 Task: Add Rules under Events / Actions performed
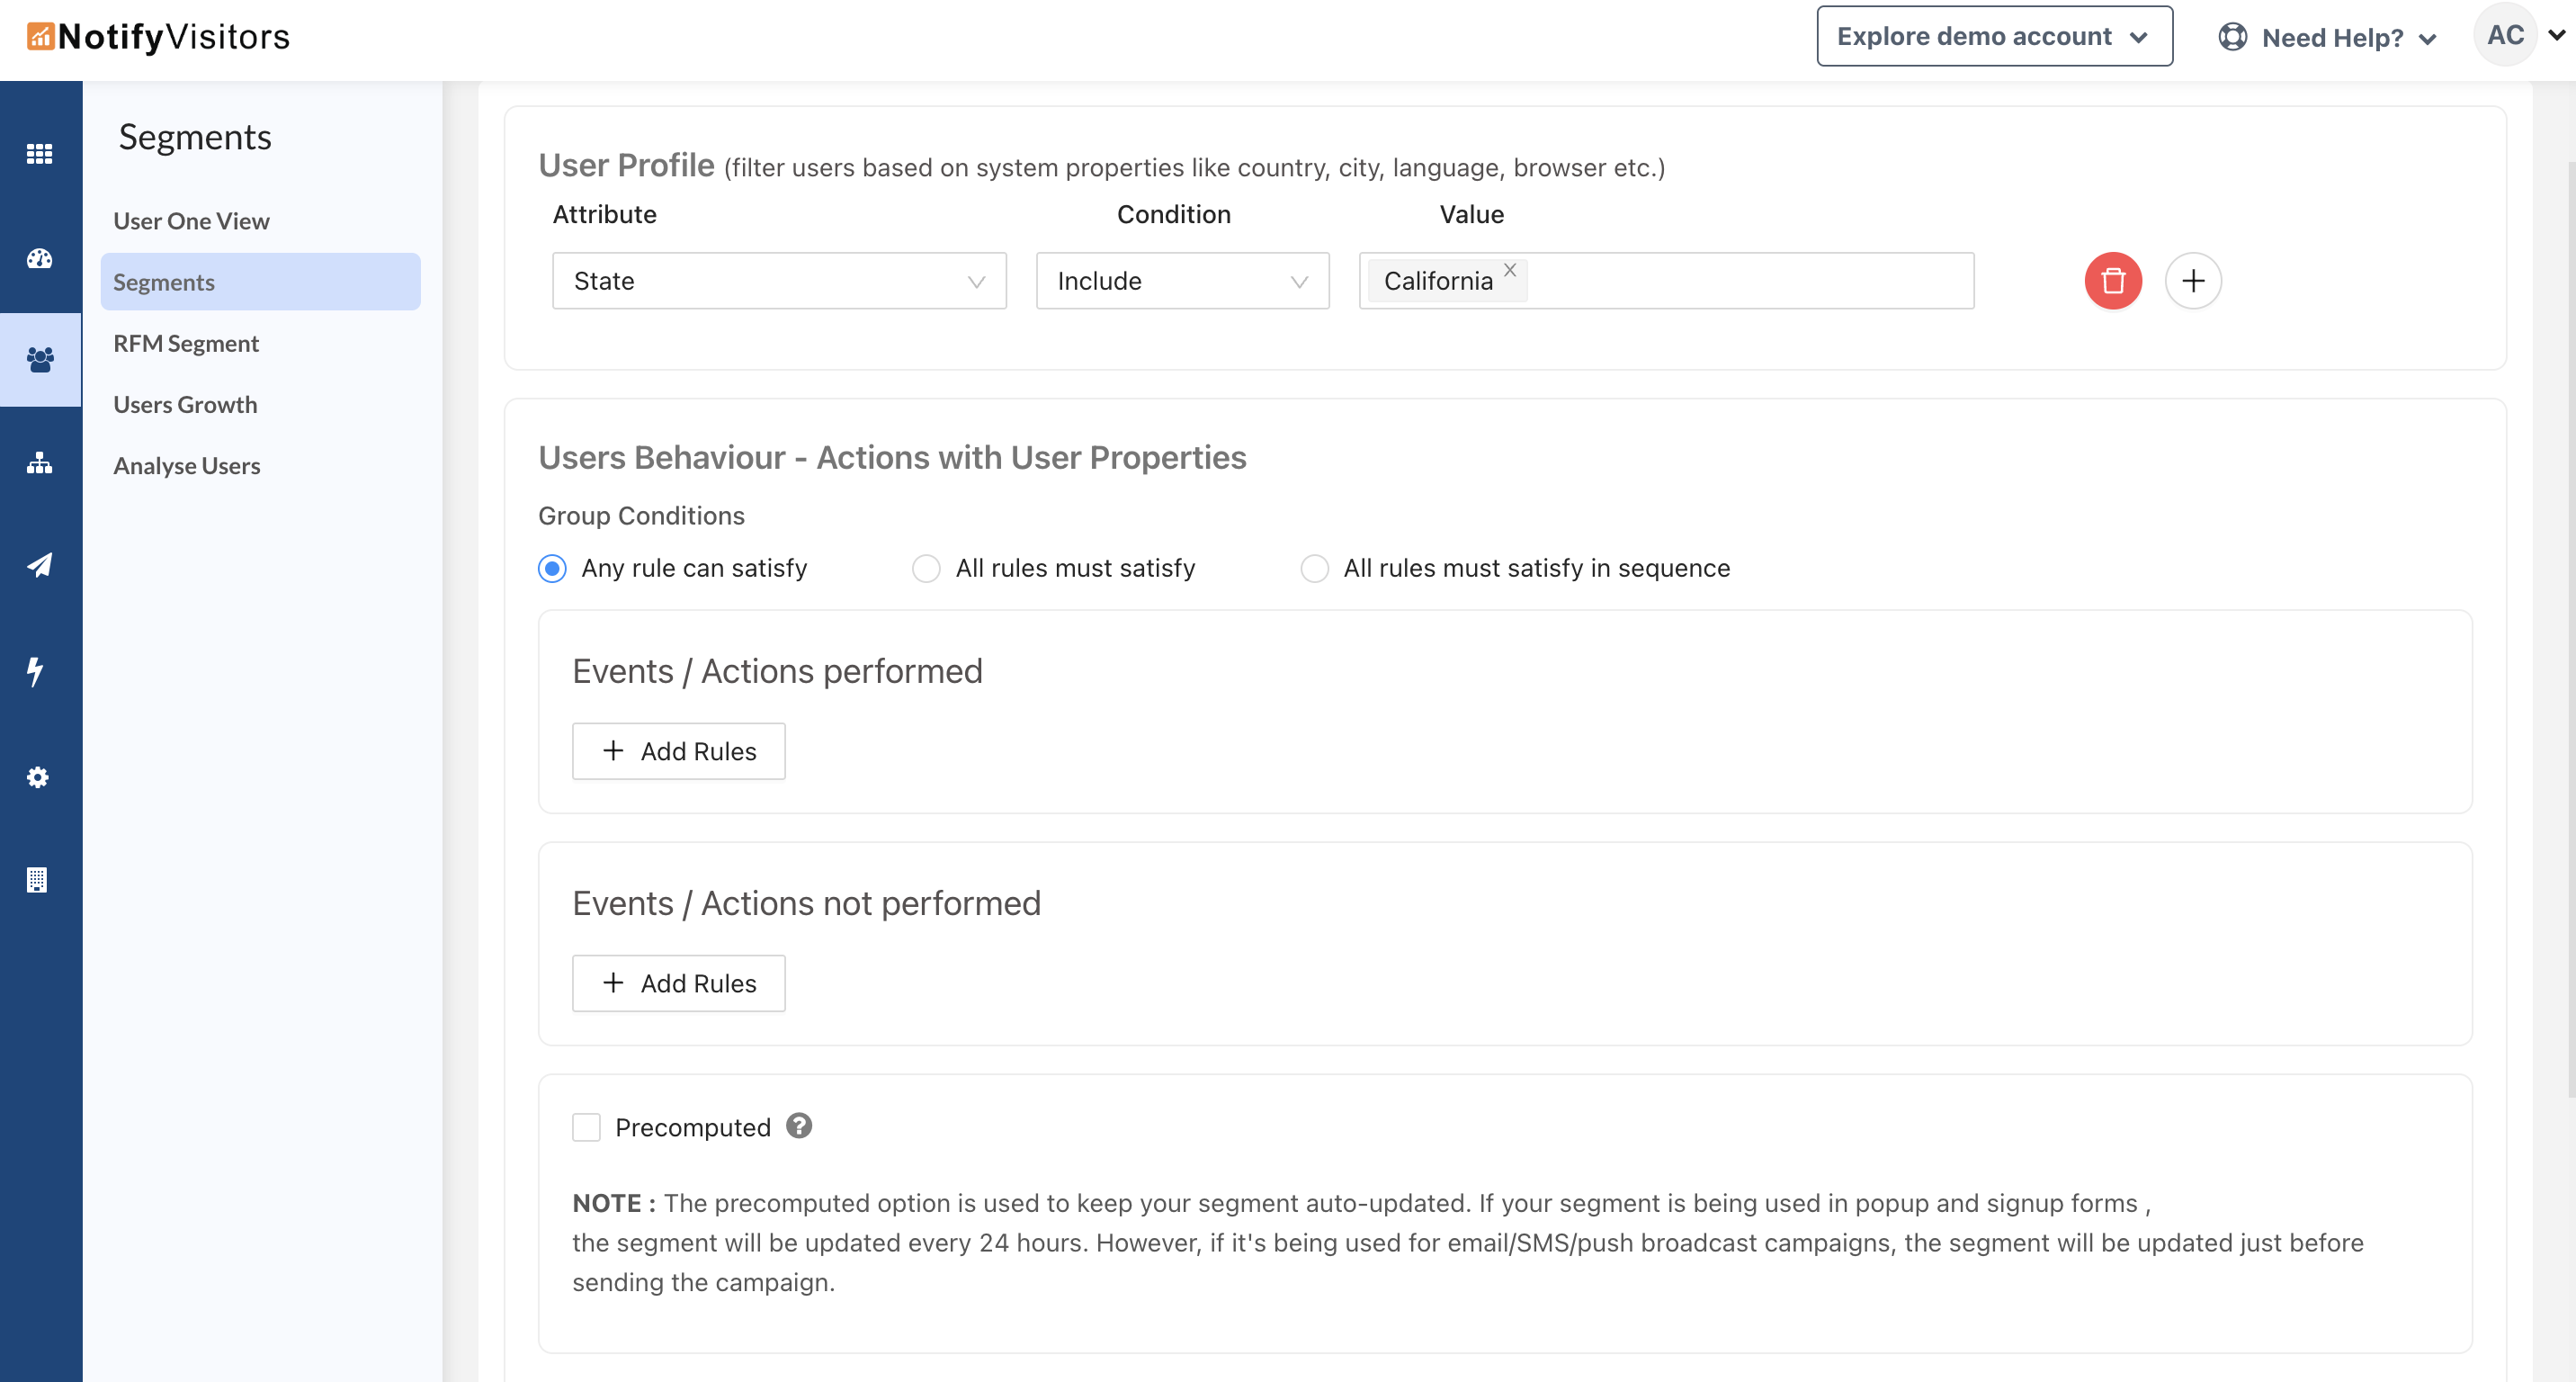click(678, 751)
